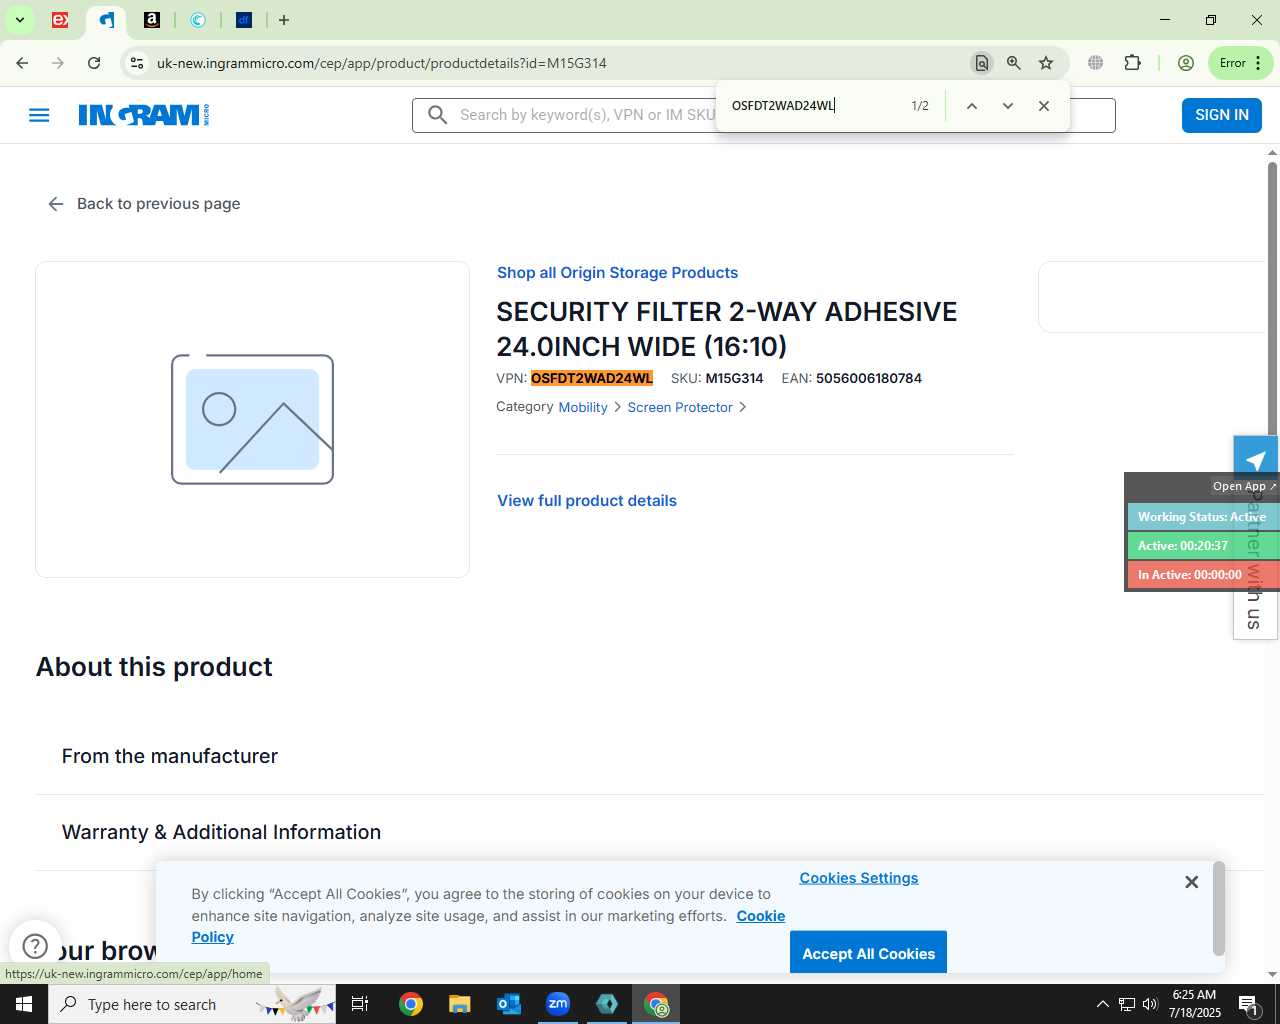Click the volume speaker tray icon
The height and width of the screenshot is (1024, 1280).
[1150, 1004]
